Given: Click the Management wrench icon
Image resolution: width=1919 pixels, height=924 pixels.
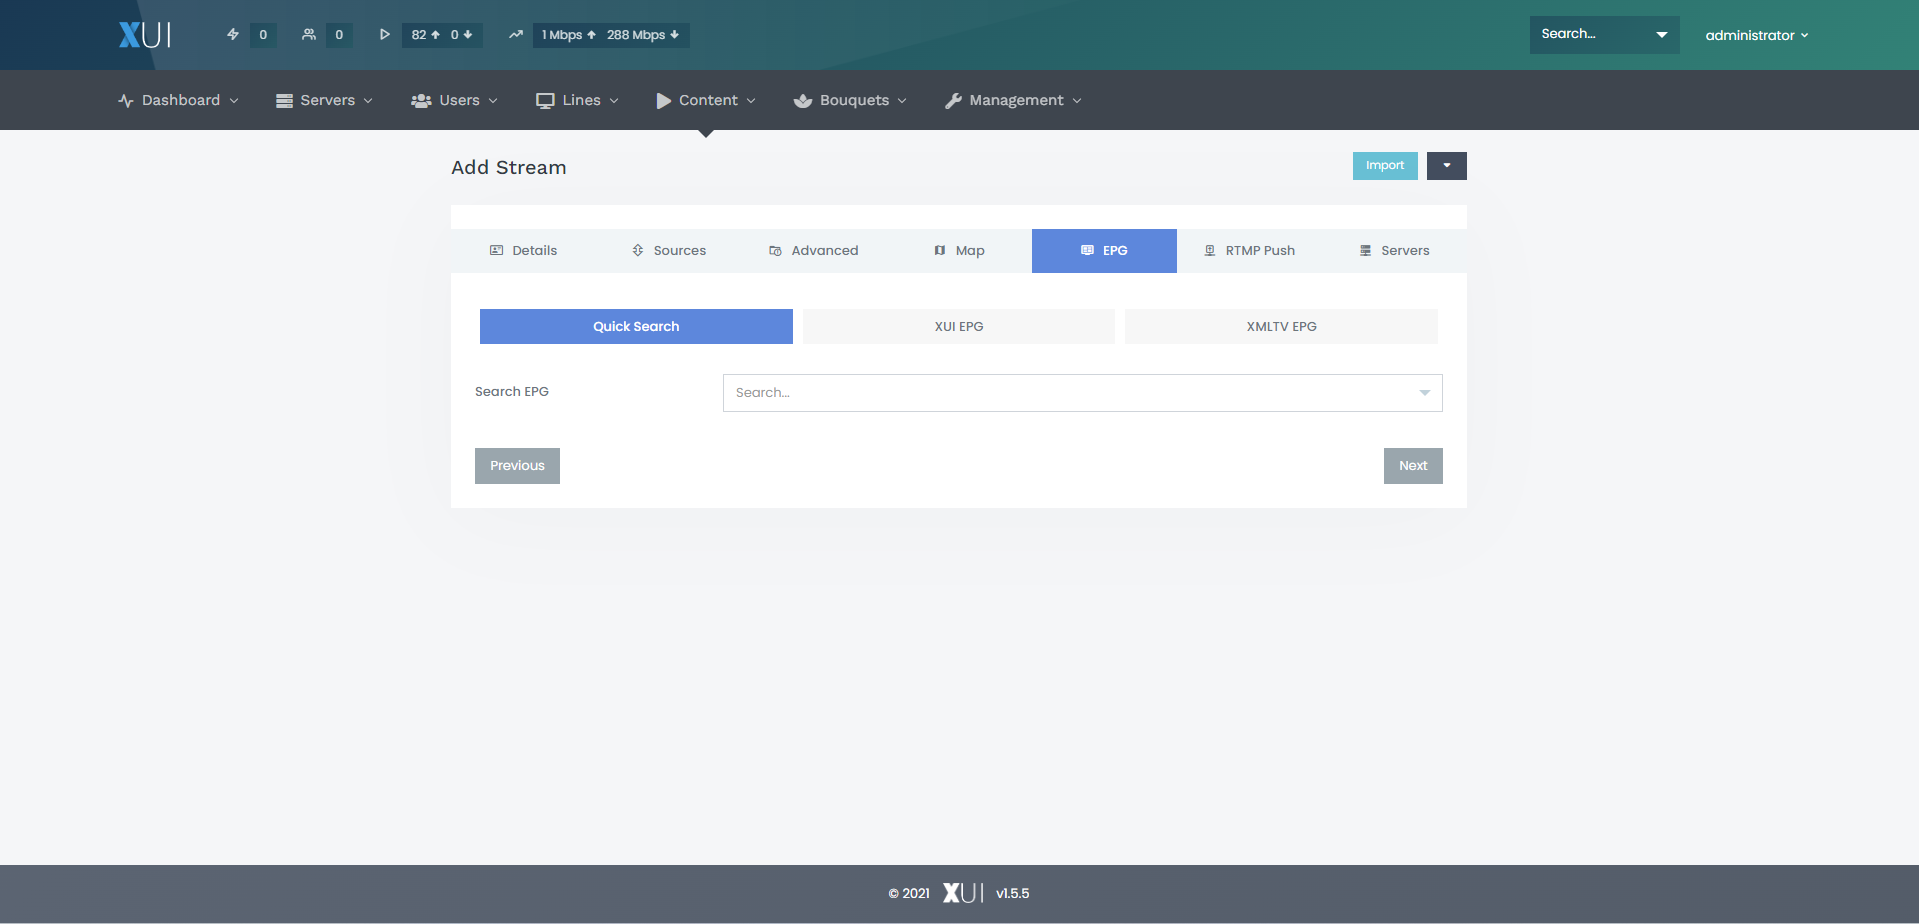Looking at the screenshot, I should (x=953, y=101).
